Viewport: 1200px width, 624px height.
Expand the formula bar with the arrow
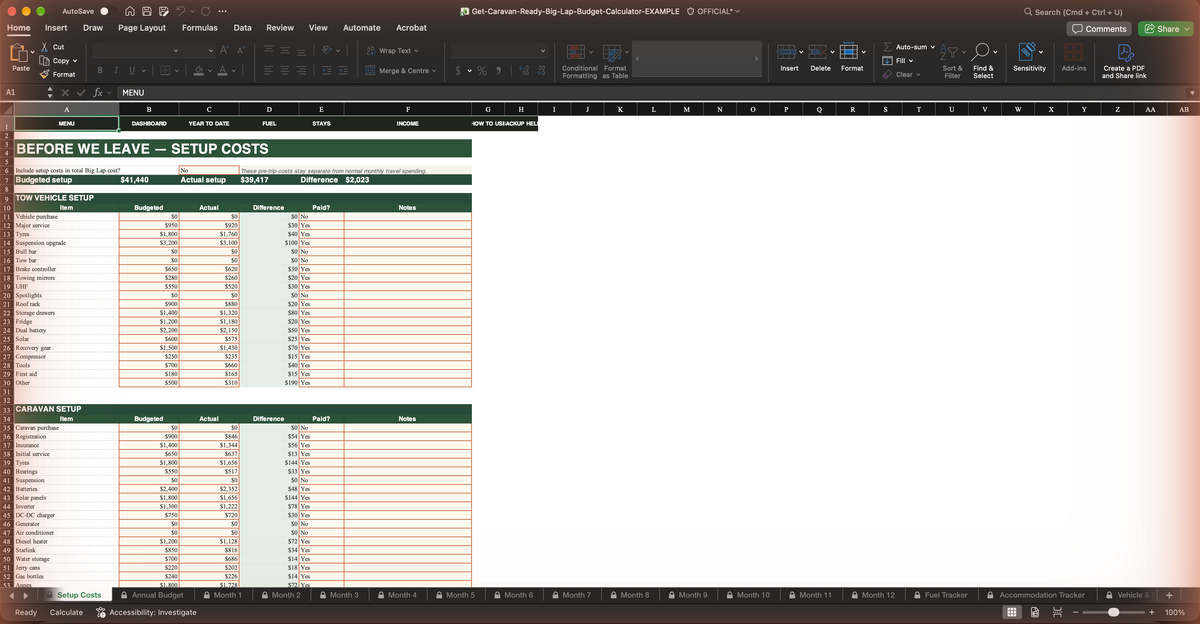pyautogui.click(x=1190, y=92)
